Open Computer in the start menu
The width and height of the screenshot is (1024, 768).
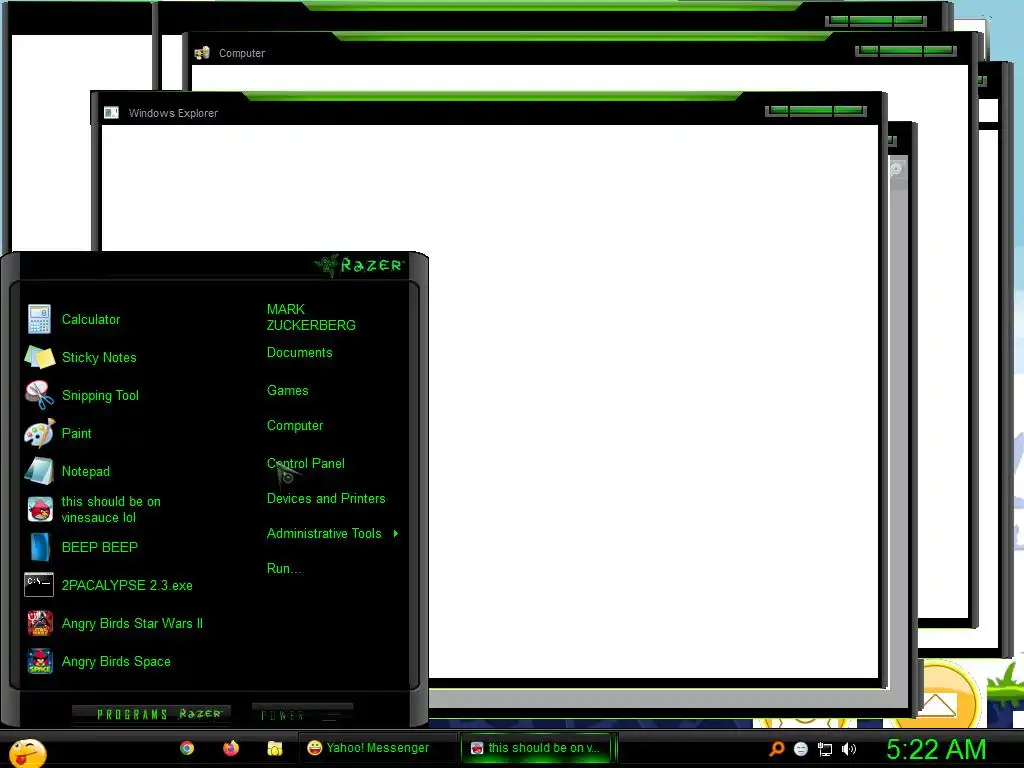(295, 426)
